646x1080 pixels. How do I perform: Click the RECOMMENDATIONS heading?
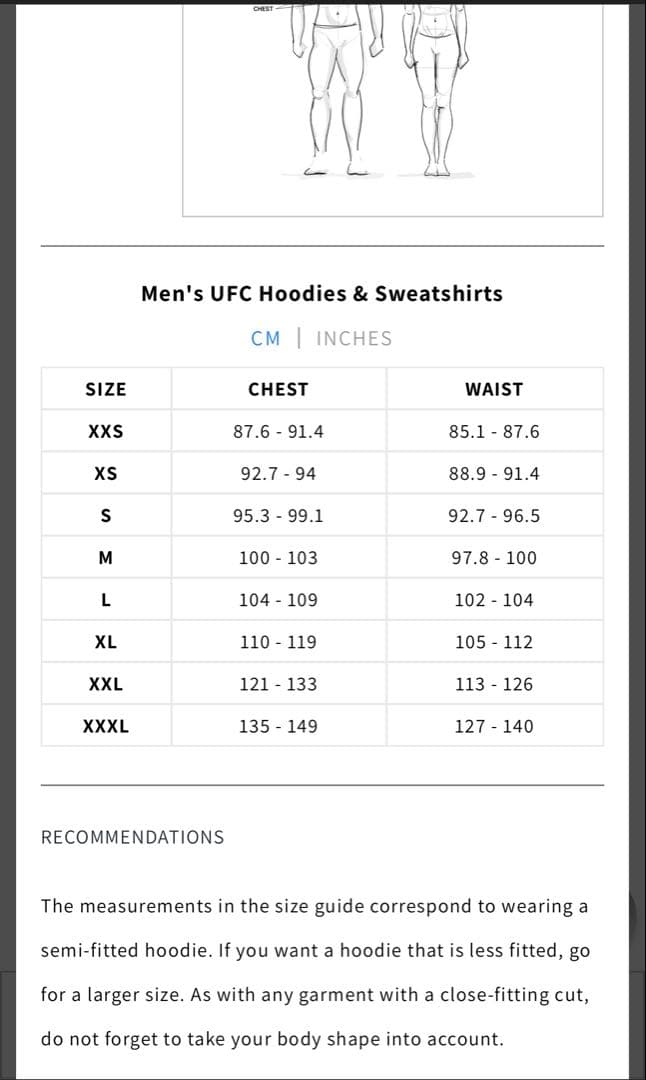click(132, 837)
